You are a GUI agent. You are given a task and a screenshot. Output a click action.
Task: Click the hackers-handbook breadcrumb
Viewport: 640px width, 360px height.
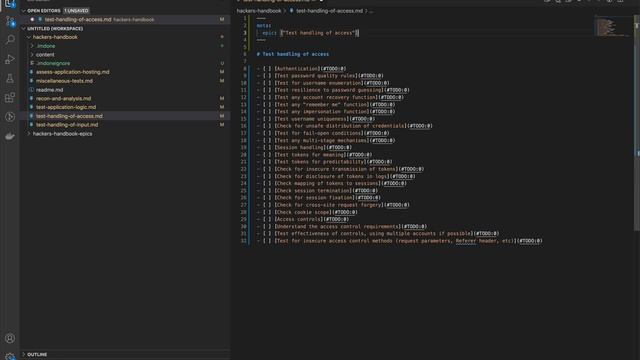259,11
